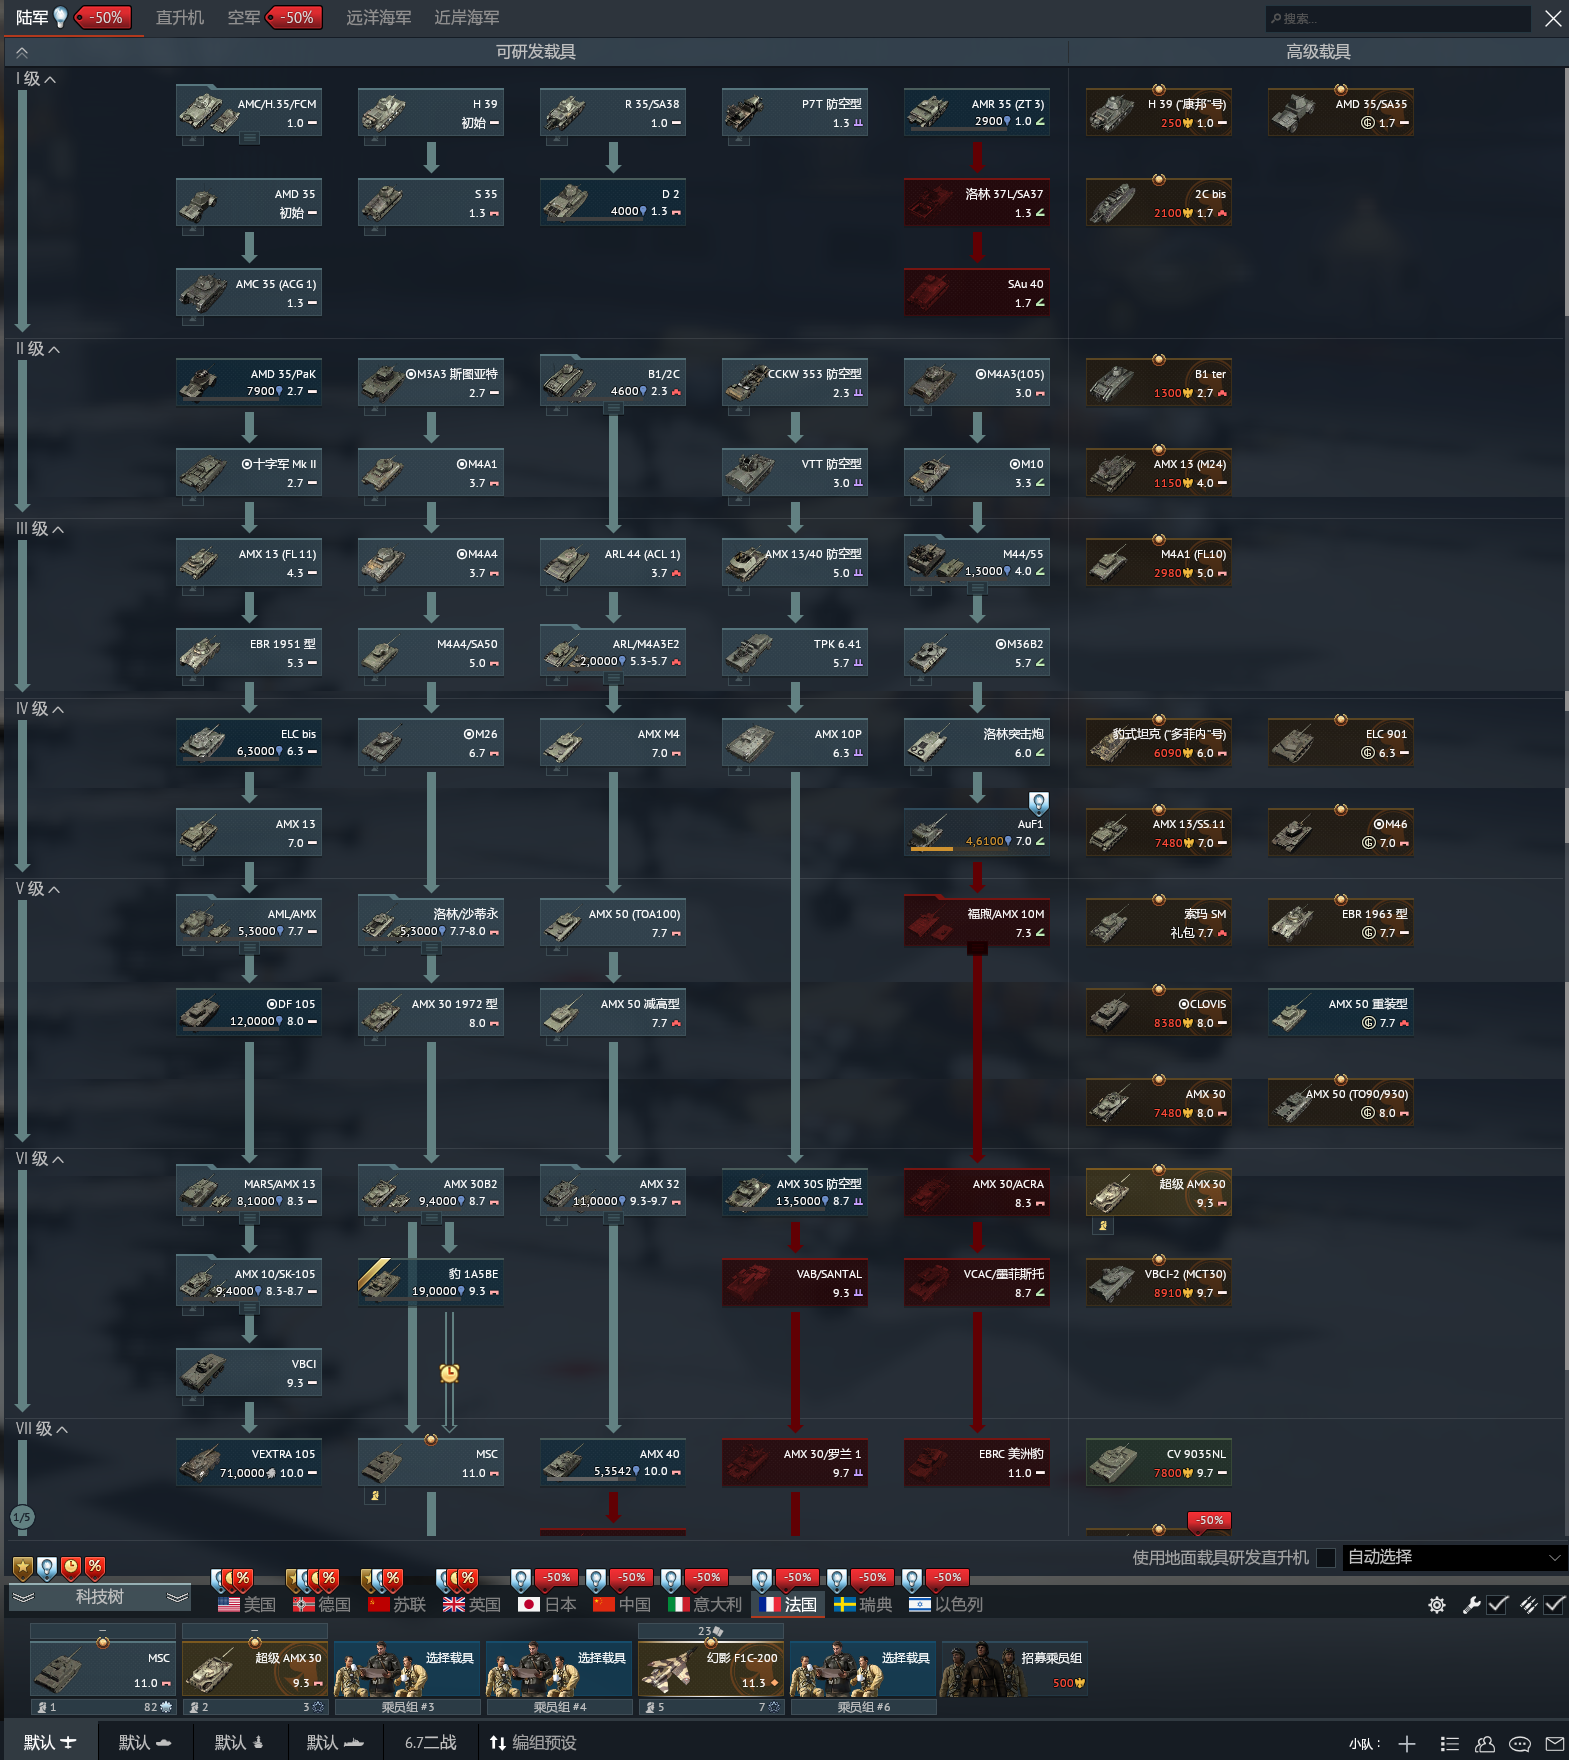Click the research bonus icon above 瑞典
This screenshot has height=1761, width=1569.
click(x=837, y=1580)
